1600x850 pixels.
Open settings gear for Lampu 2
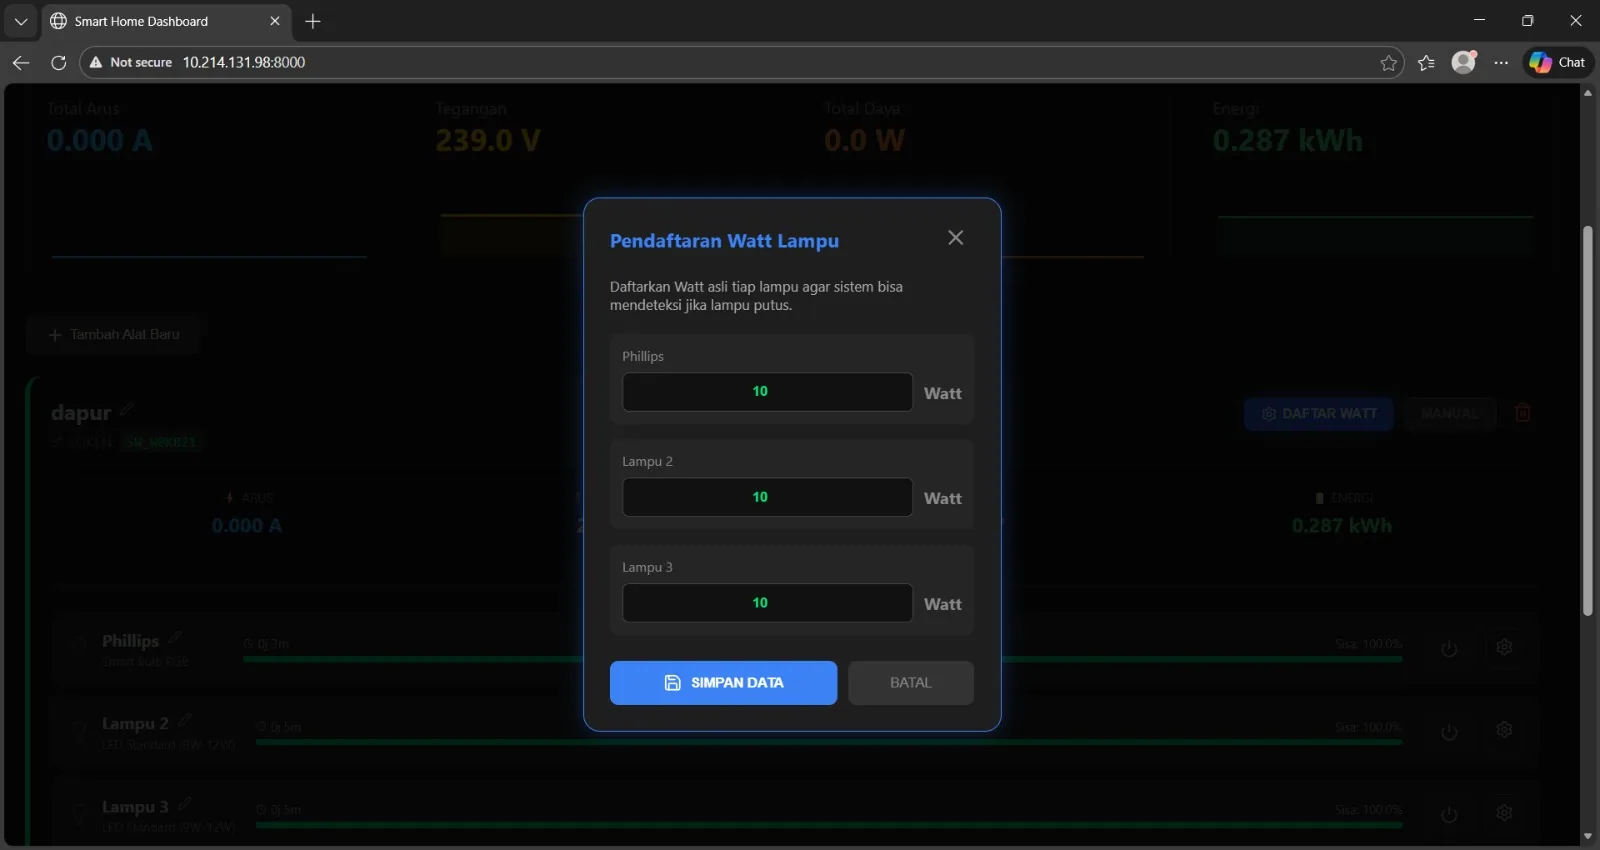click(1504, 730)
